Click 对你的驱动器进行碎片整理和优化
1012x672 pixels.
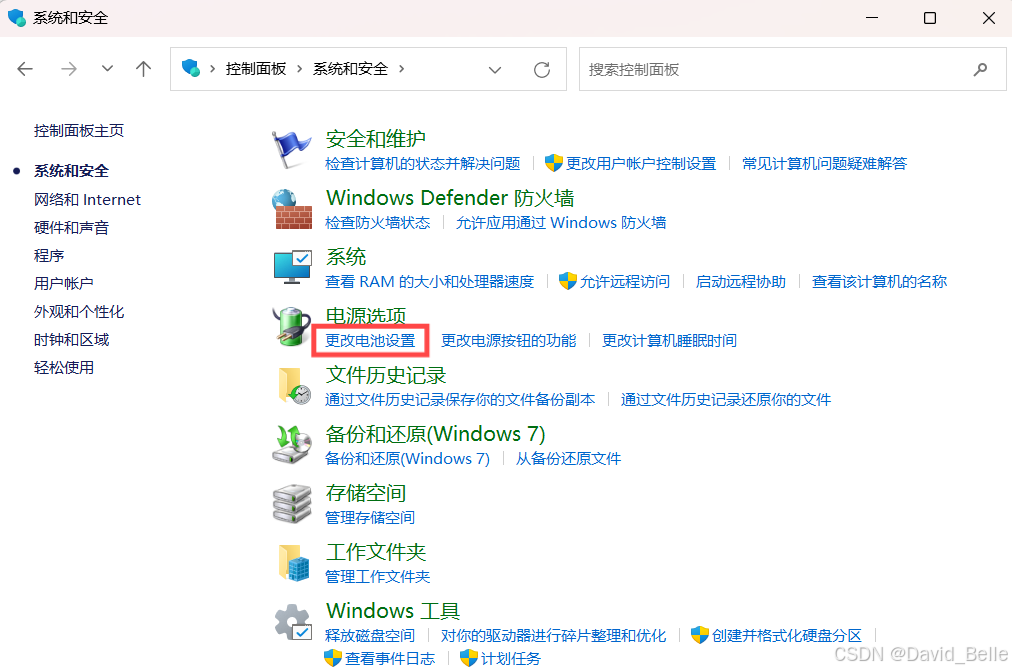(x=554, y=636)
